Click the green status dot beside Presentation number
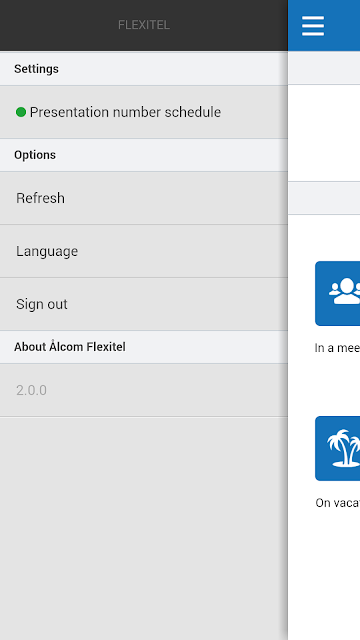This screenshot has width=360, height=640. pos(21,112)
